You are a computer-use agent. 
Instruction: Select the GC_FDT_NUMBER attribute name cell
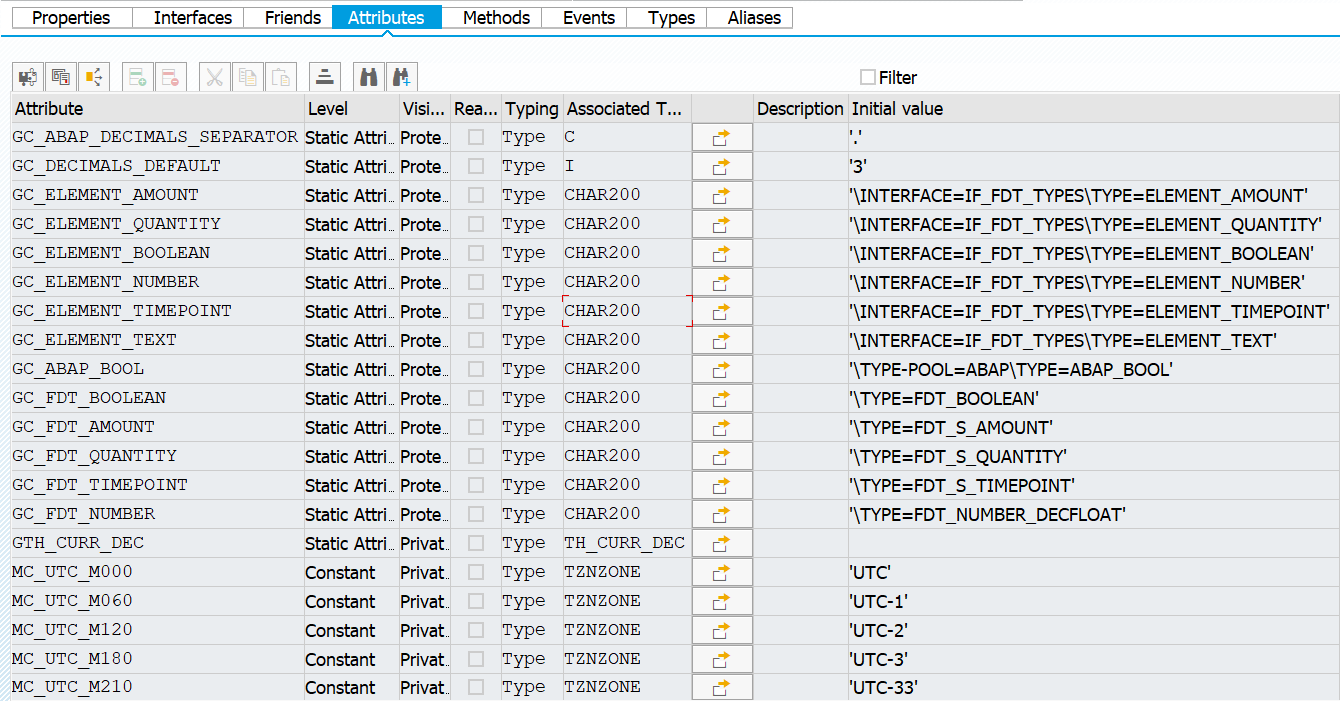157,514
